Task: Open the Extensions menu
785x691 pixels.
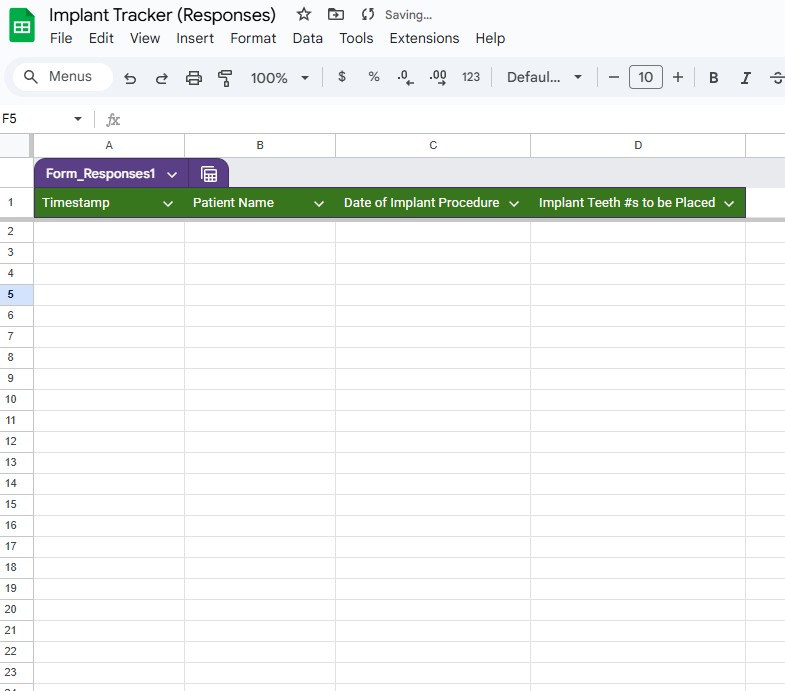Action: [424, 38]
